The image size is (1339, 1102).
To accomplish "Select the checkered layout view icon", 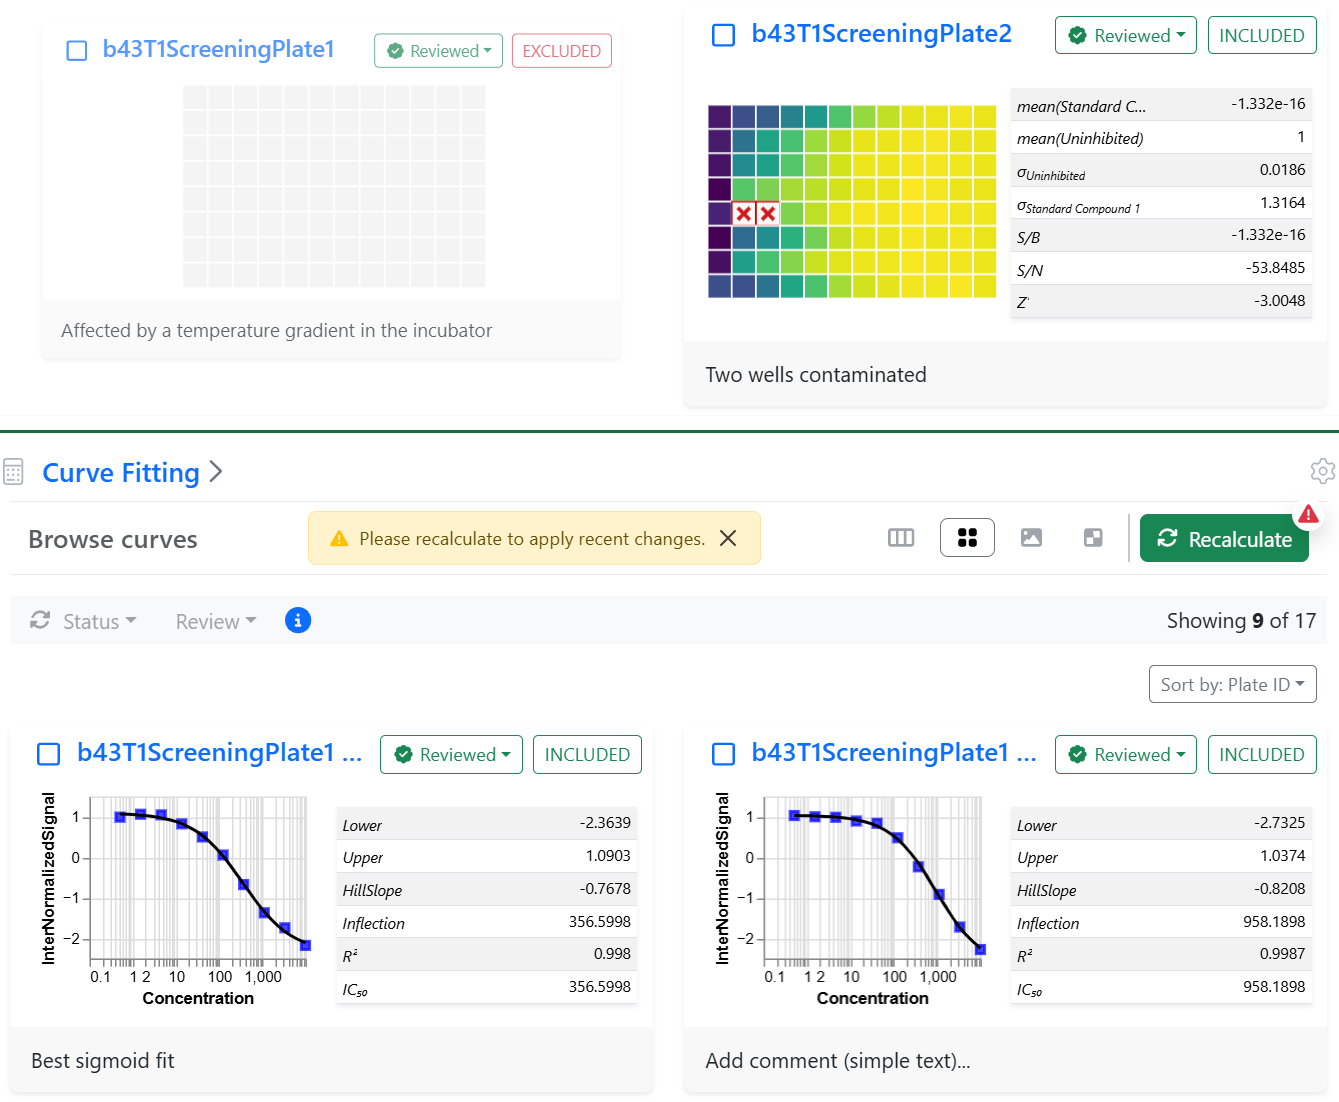I will point(1093,538).
